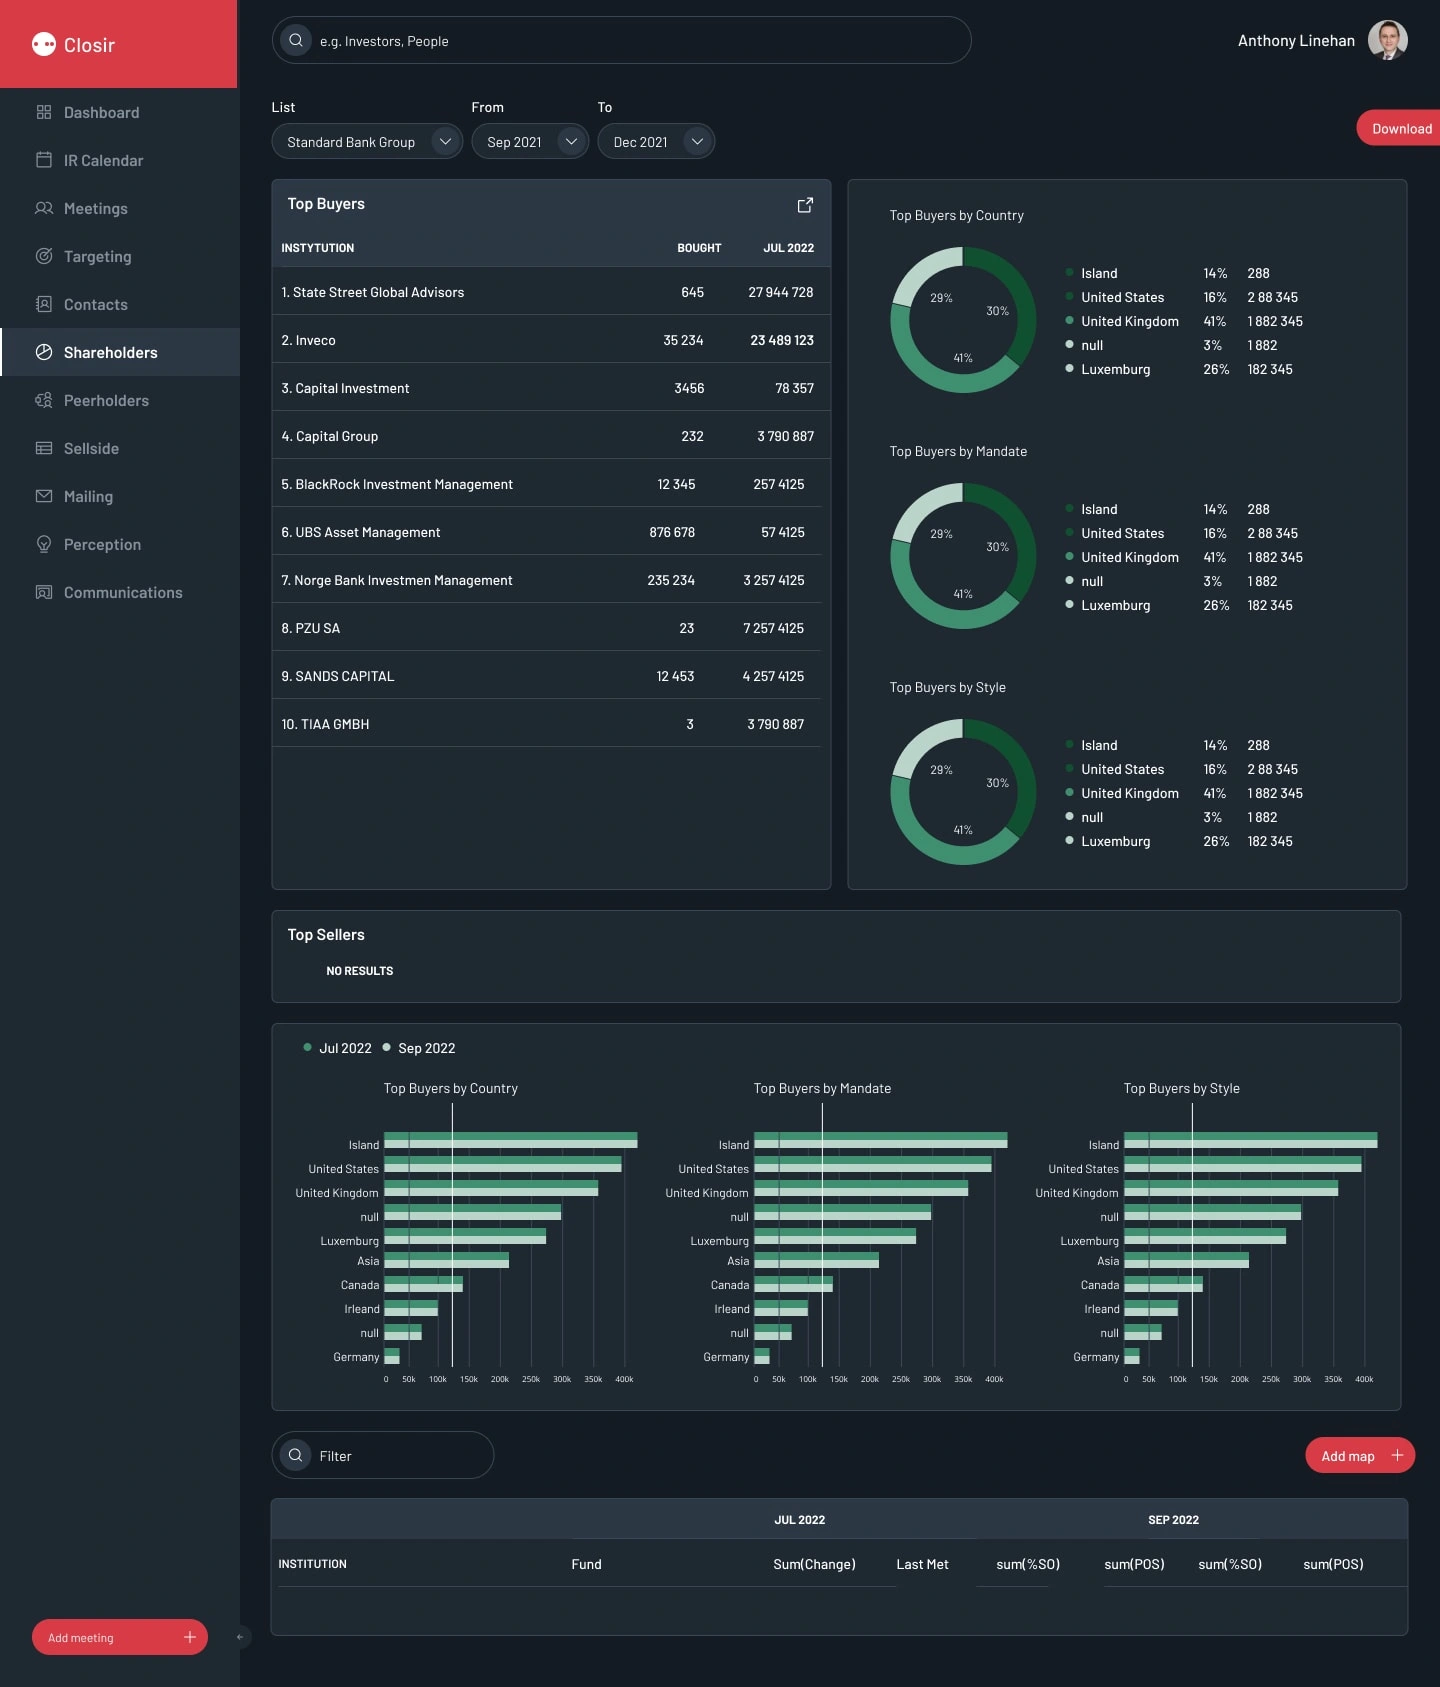Click the plus icon in Add map

(x=1398, y=1455)
